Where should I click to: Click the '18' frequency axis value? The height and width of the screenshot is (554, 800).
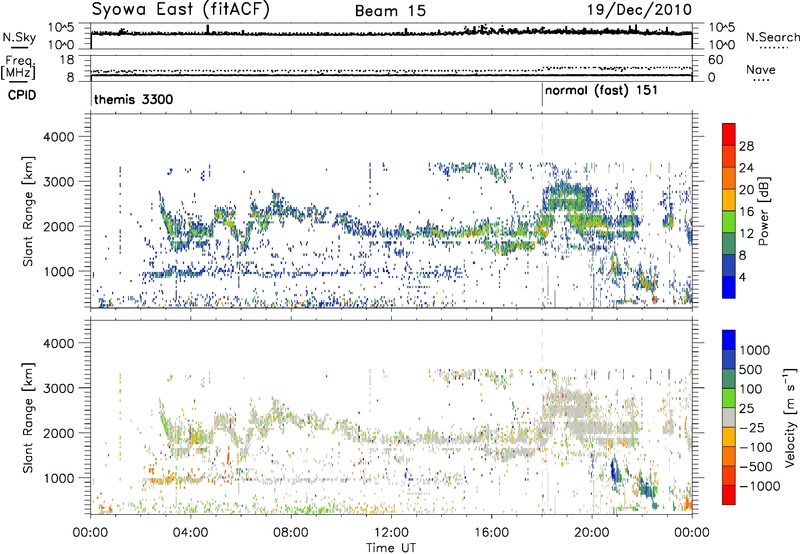point(67,60)
